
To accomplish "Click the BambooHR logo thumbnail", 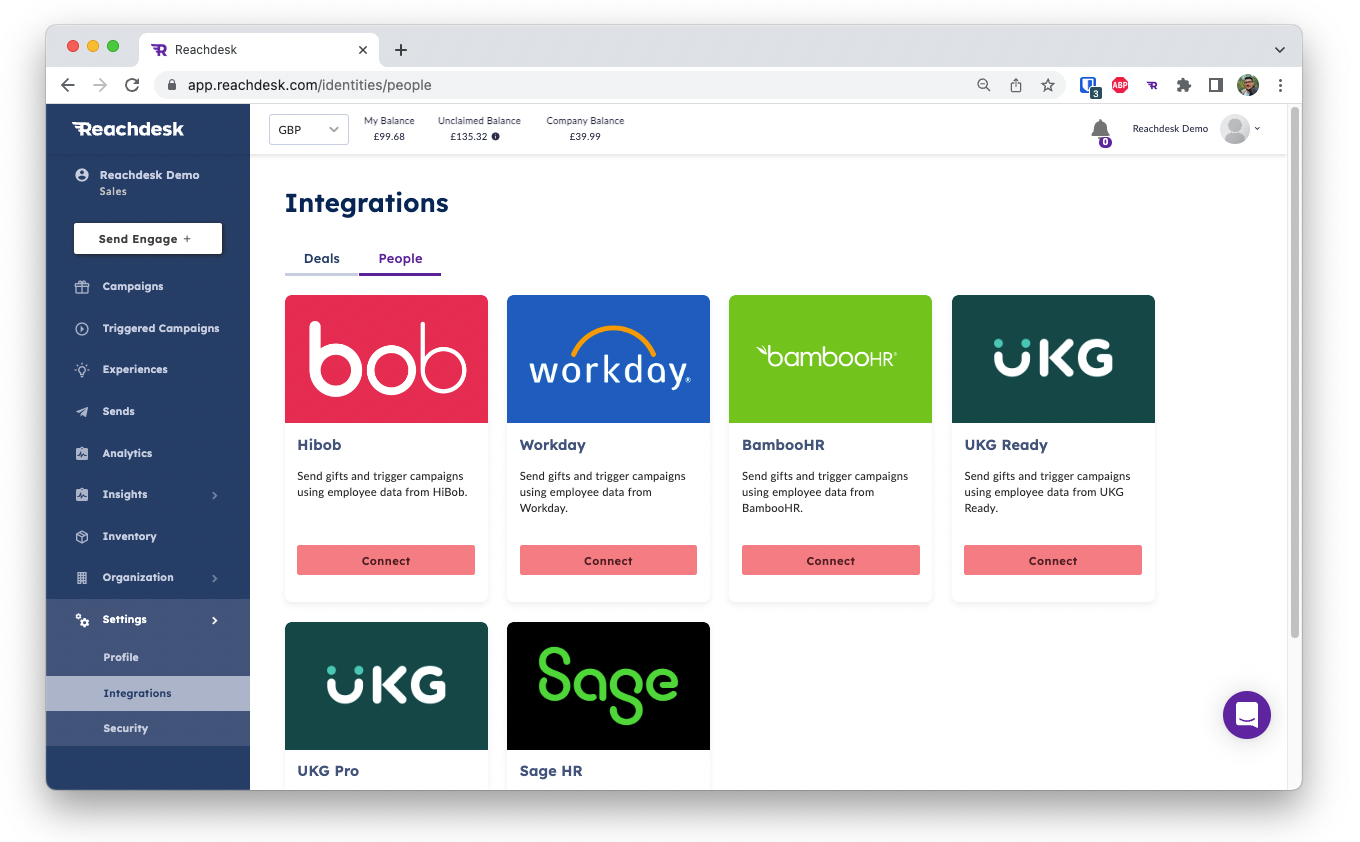I will [830, 359].
